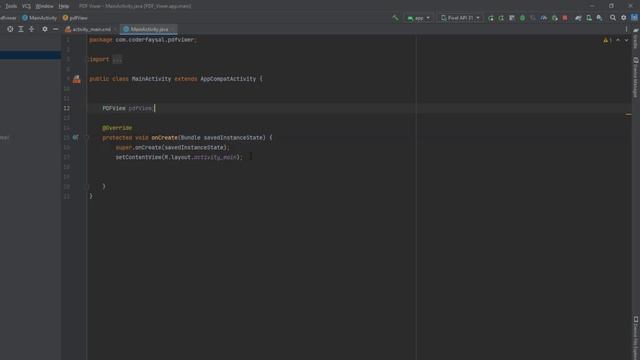This screenshot has width=640, height=360.
Task: Click the package com.coderfaysal.pdfviewer line
Action: pos(143,40)
